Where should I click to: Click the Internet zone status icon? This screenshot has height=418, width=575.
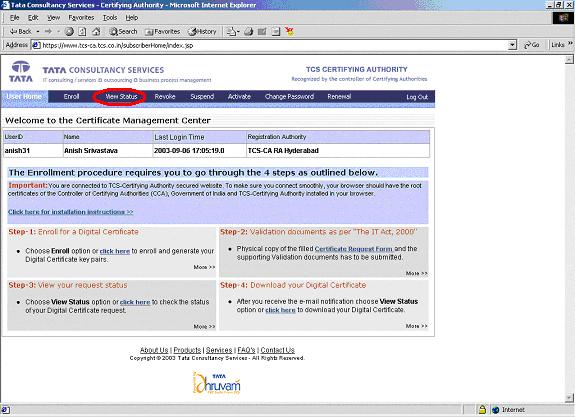click(495, 410)
